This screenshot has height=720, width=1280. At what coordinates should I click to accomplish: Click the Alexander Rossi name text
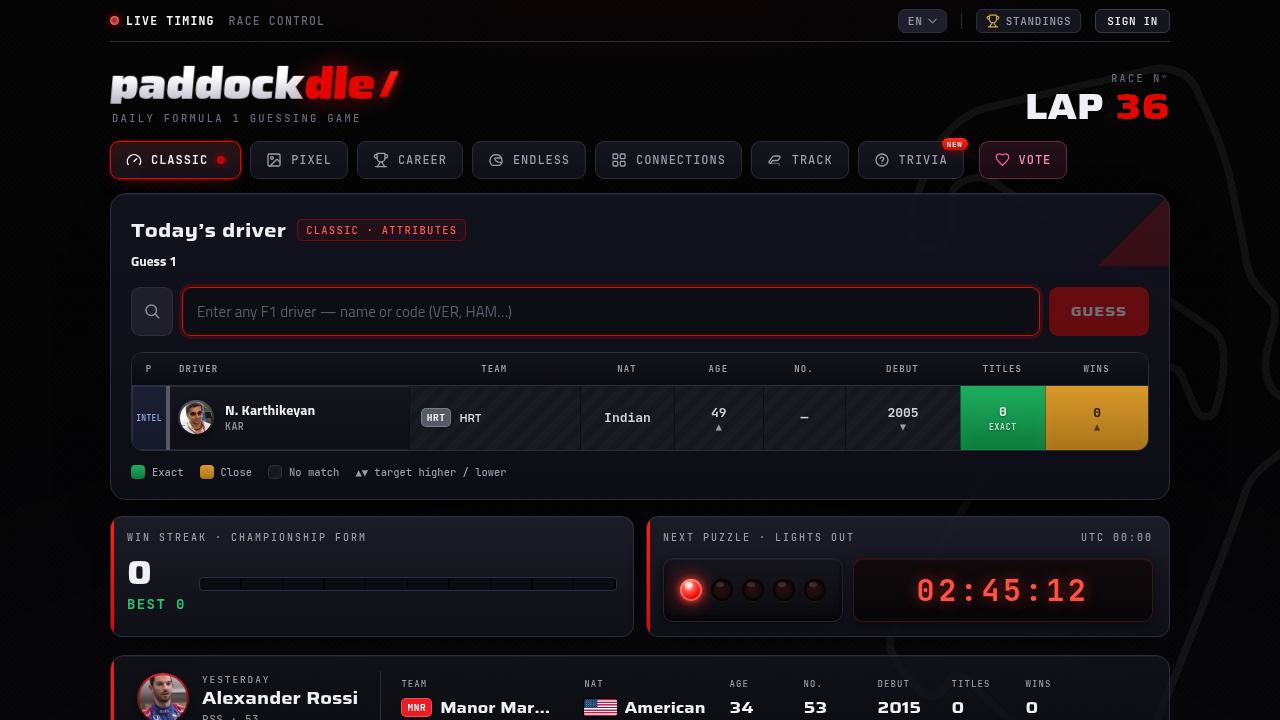(280, 698)
